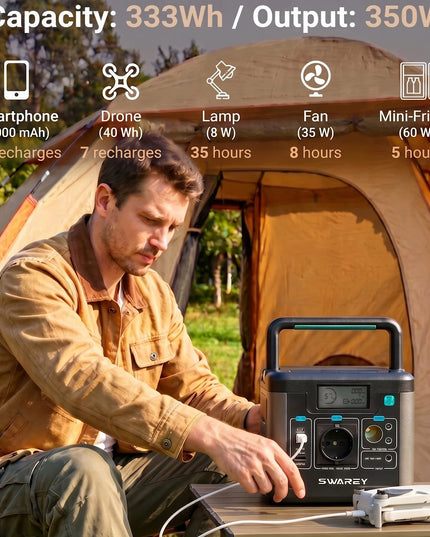Click the teal power button on station

tap(389, 400)
